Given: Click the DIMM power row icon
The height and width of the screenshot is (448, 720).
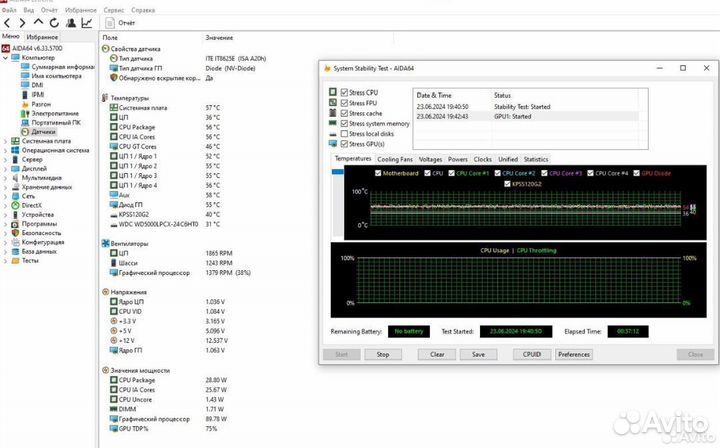Looking at the screenshot, I should click(114, 409).
